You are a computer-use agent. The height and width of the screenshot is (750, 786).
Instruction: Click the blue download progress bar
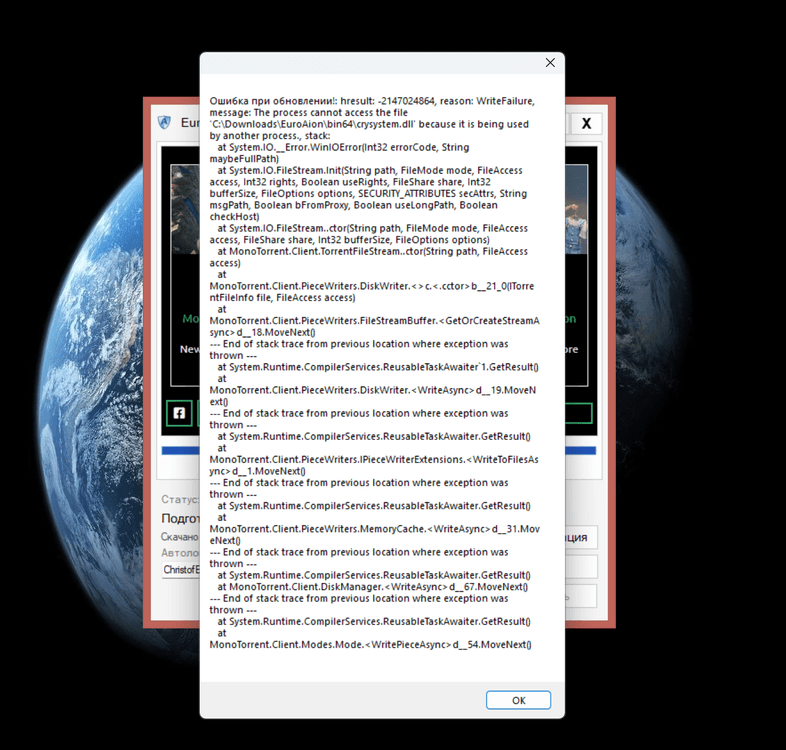coord(180,451)
